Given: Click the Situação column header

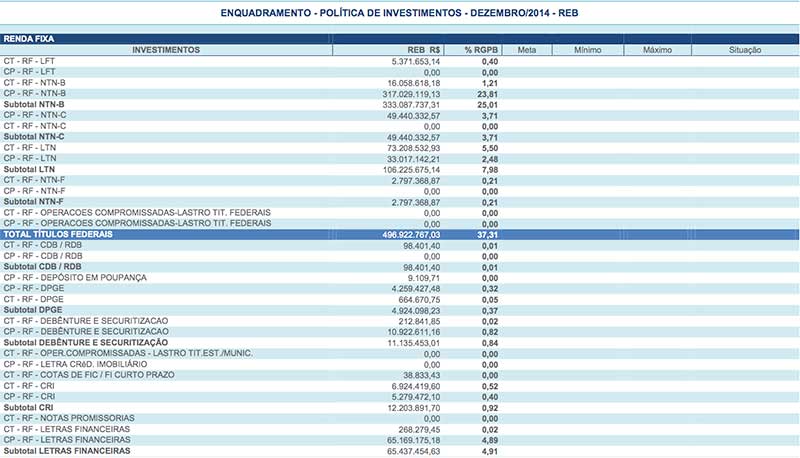Looking at the screenshot, I should [745, 49].
